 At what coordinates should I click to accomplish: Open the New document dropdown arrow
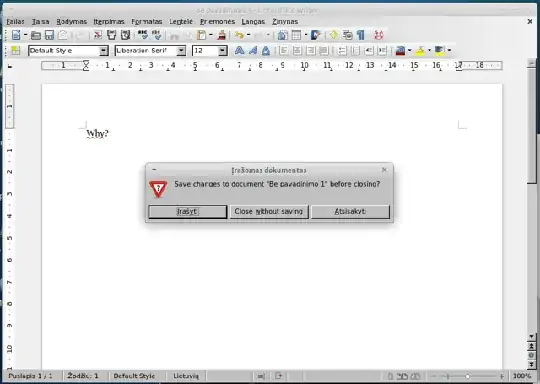pos(25,35)
